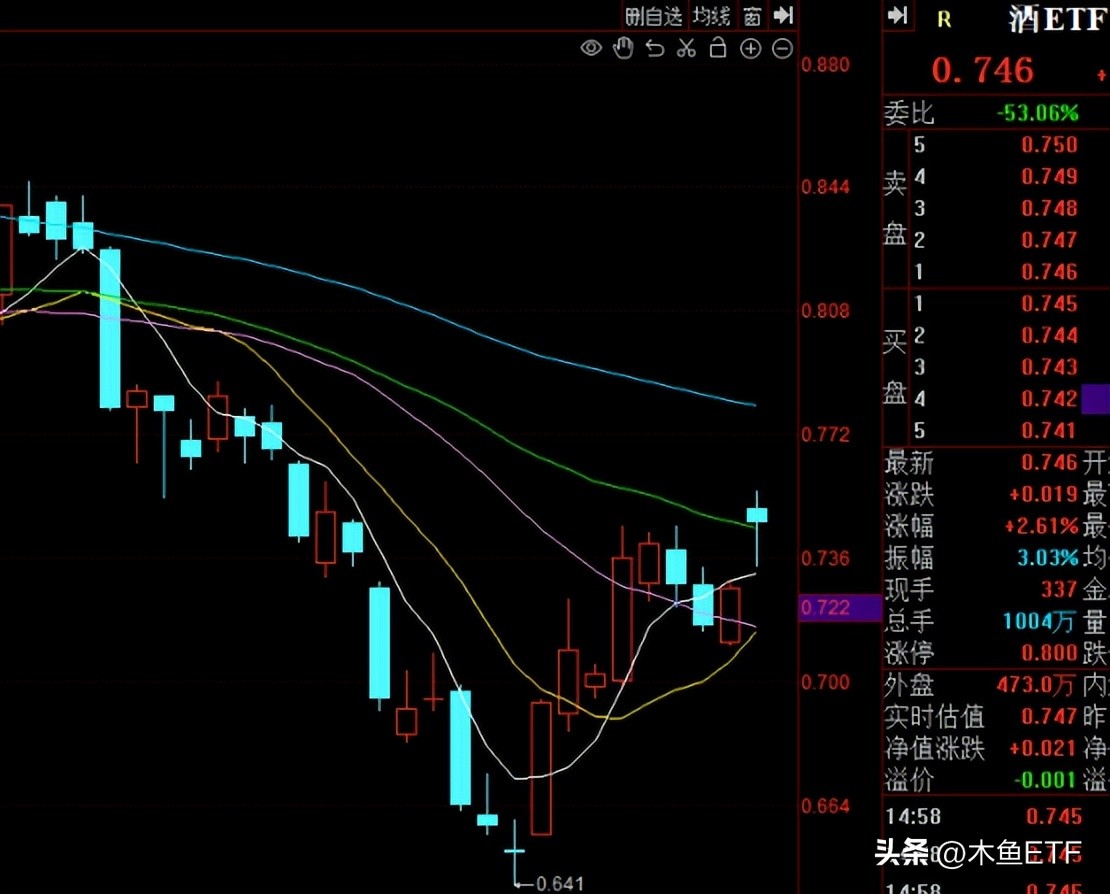Click the 0.772 axis label
Screen dimensions: 1110x894
pyautogui.click(x=825, y=435)
